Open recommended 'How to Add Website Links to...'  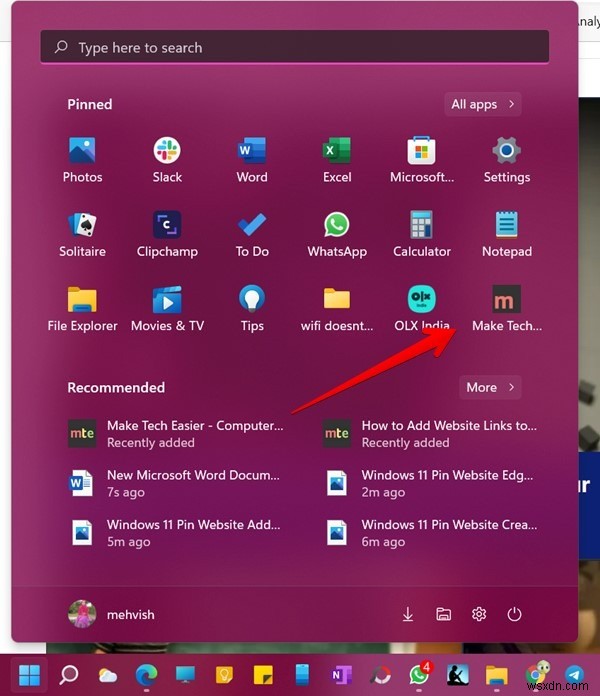pyautogui.click(x=431, y=434)
